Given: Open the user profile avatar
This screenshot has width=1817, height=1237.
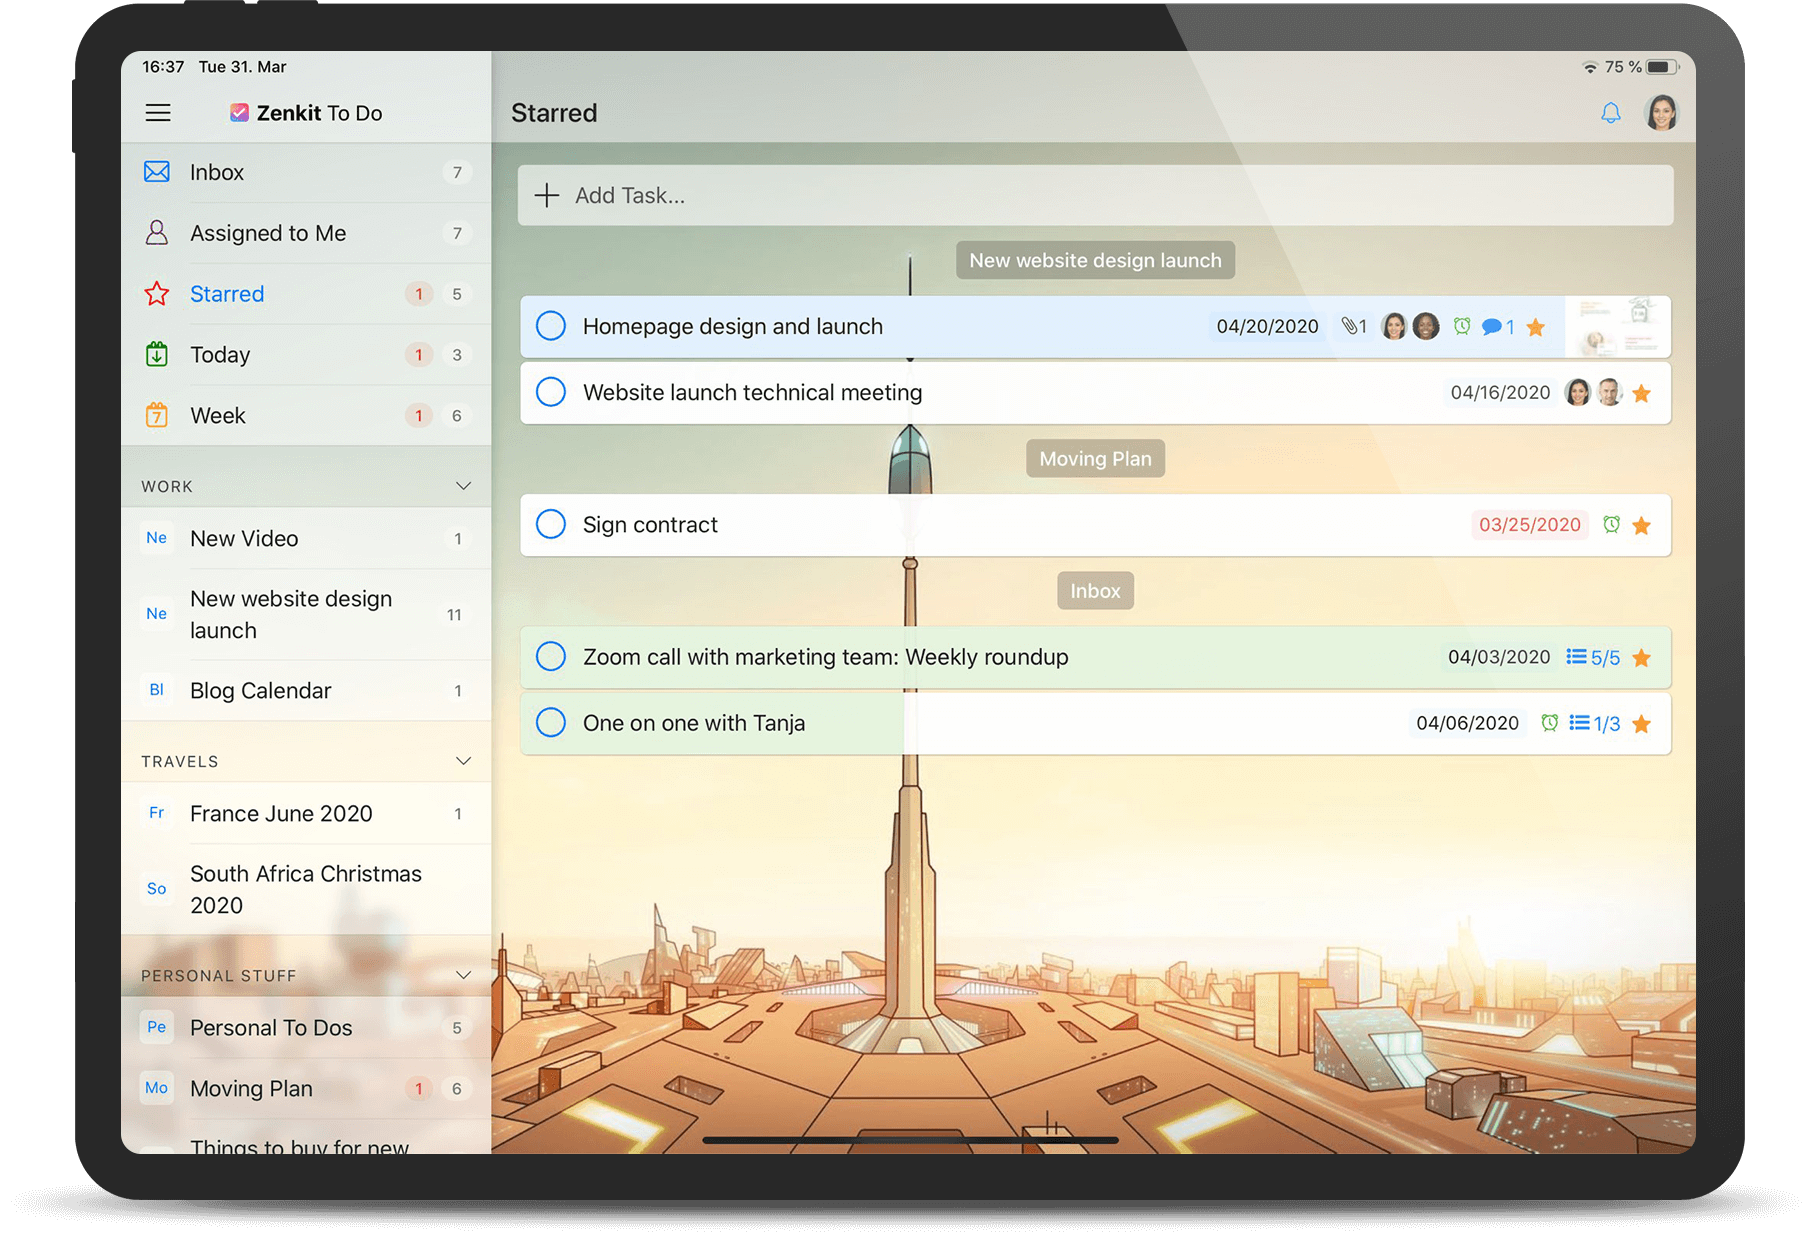Looking at the screenshot, I should click(x=1661, y=113).
